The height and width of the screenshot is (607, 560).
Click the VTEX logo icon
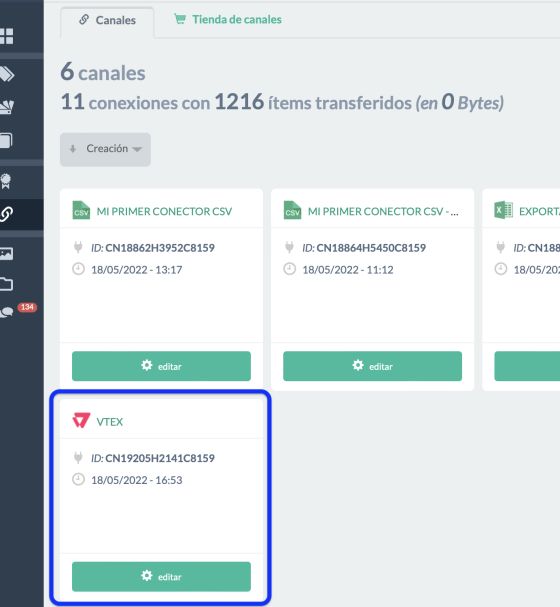point(81,420)
